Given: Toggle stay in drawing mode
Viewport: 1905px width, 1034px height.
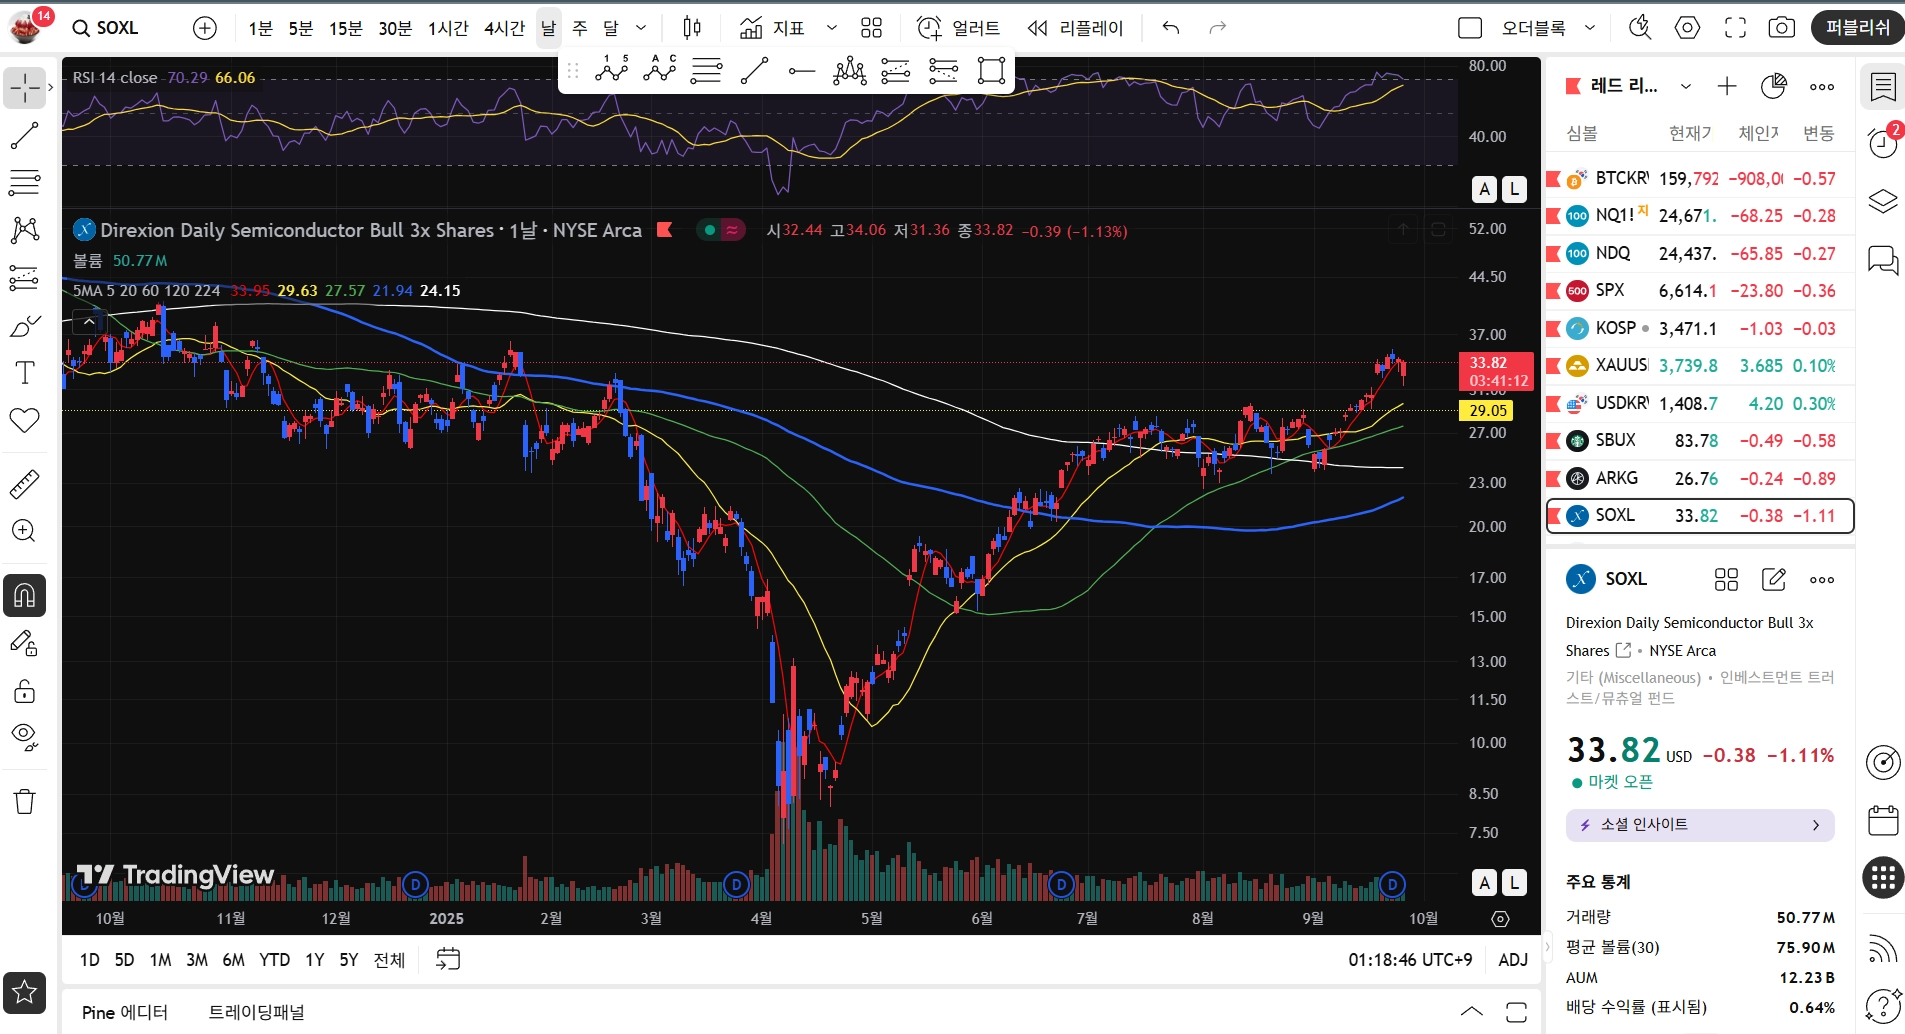Looking at the screenshot, I should [x=25, y=643].
